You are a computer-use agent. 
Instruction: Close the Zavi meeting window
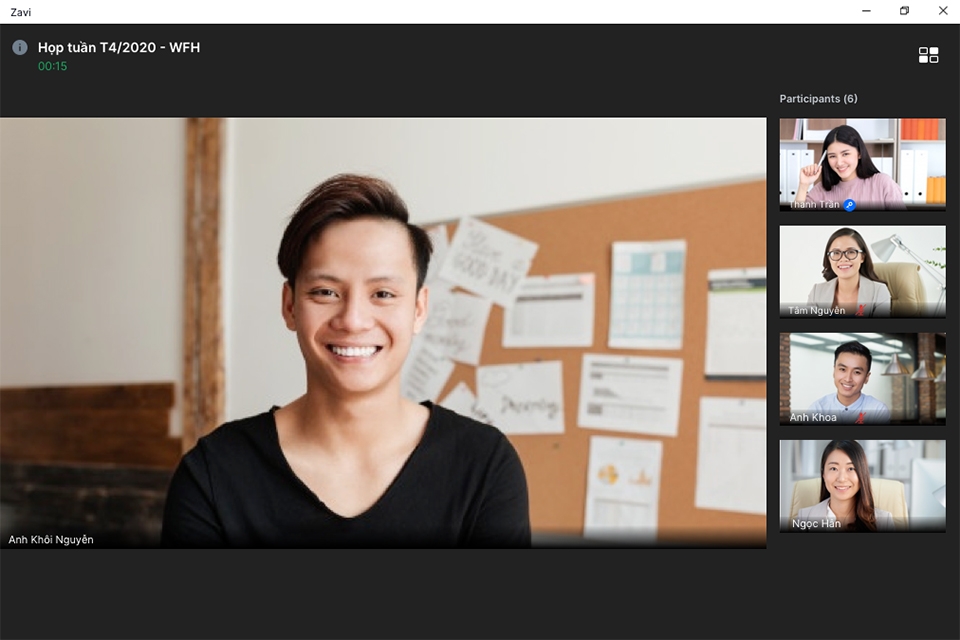(943, 11)
